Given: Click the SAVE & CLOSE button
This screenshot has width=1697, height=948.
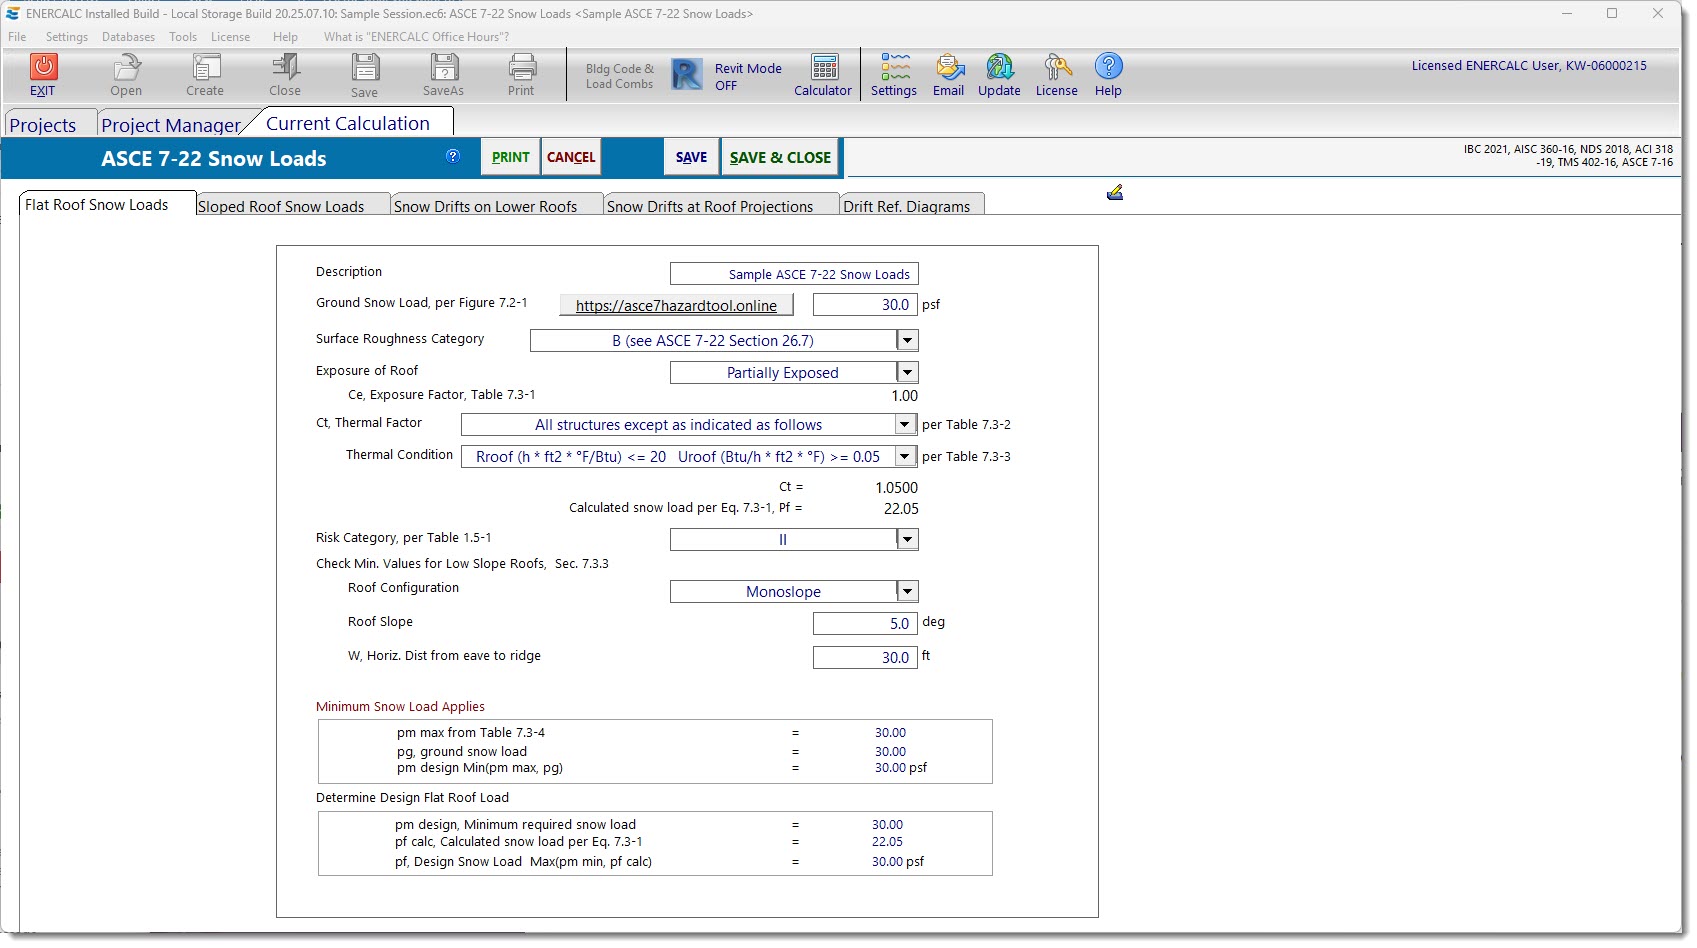Looking at the screenshot, I should coord(780,157).
